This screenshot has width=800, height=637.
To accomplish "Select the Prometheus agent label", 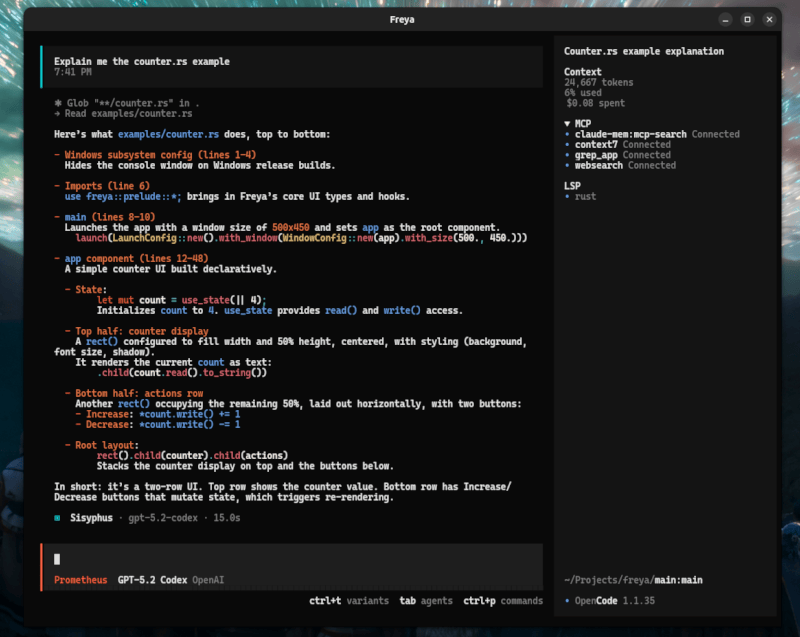I will 80,580.
